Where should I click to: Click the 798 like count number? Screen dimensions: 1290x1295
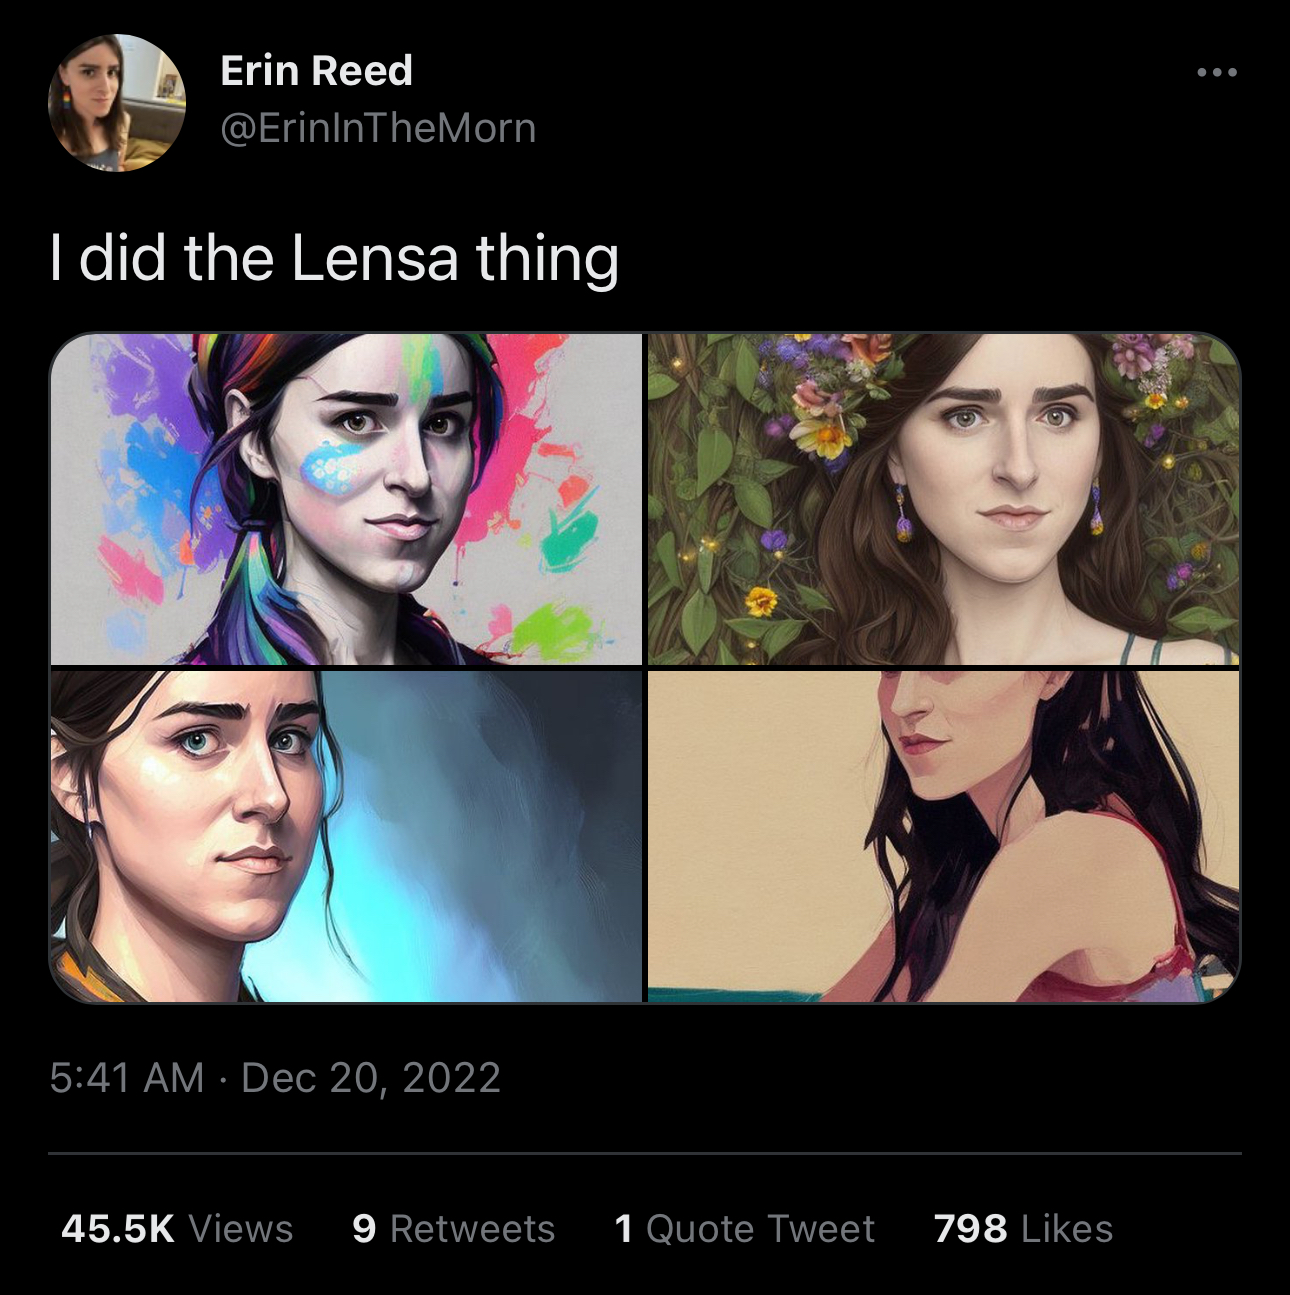click(970, 1229)
